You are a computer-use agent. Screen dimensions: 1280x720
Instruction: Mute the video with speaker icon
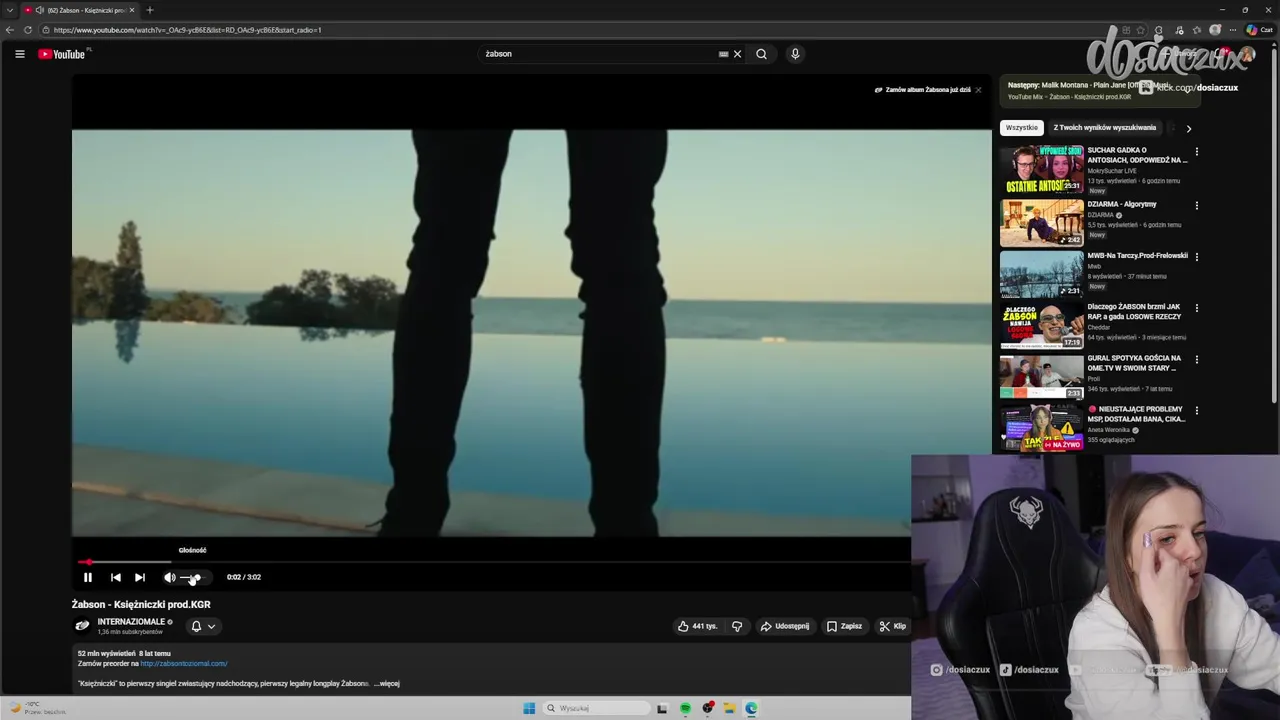coord(170,577)
